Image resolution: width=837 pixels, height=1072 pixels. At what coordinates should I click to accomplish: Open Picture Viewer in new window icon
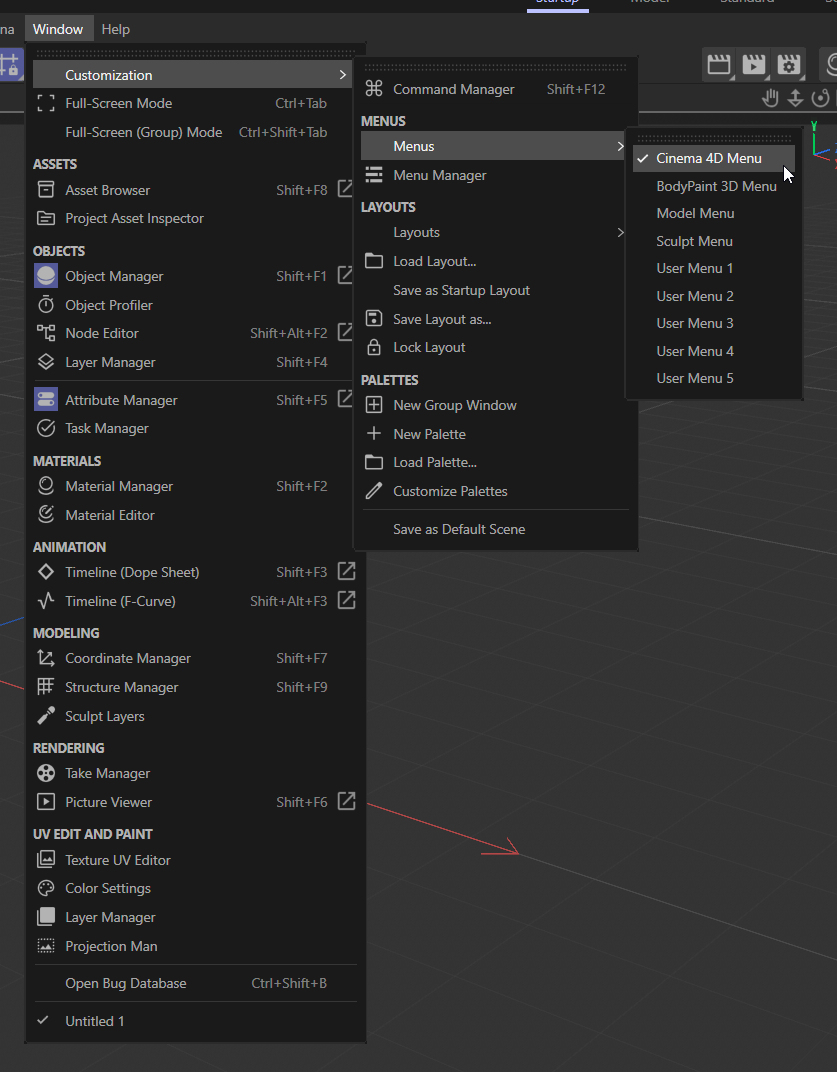(x=347, y=801)
